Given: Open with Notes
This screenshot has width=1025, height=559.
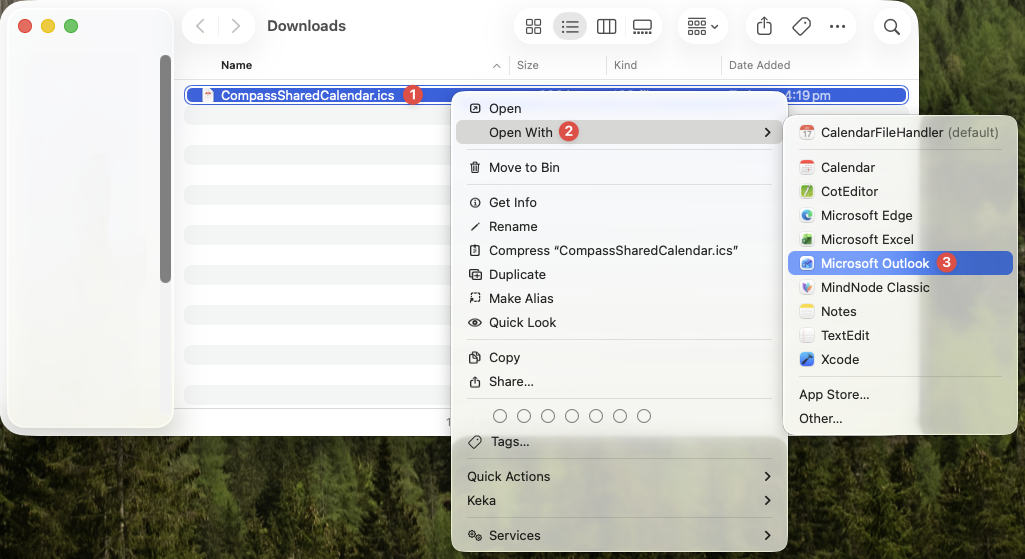Looking at the screenshot, I should (x=900, y=312).
